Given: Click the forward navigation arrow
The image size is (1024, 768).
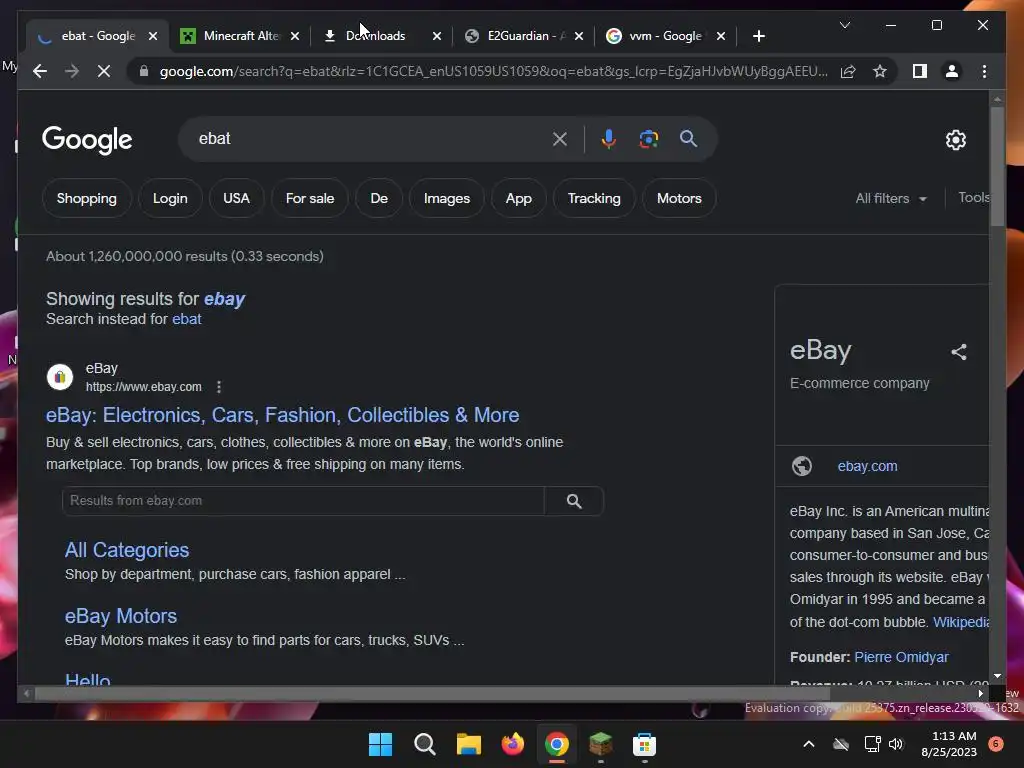Looking at the screenshot, I should point(72,71).
